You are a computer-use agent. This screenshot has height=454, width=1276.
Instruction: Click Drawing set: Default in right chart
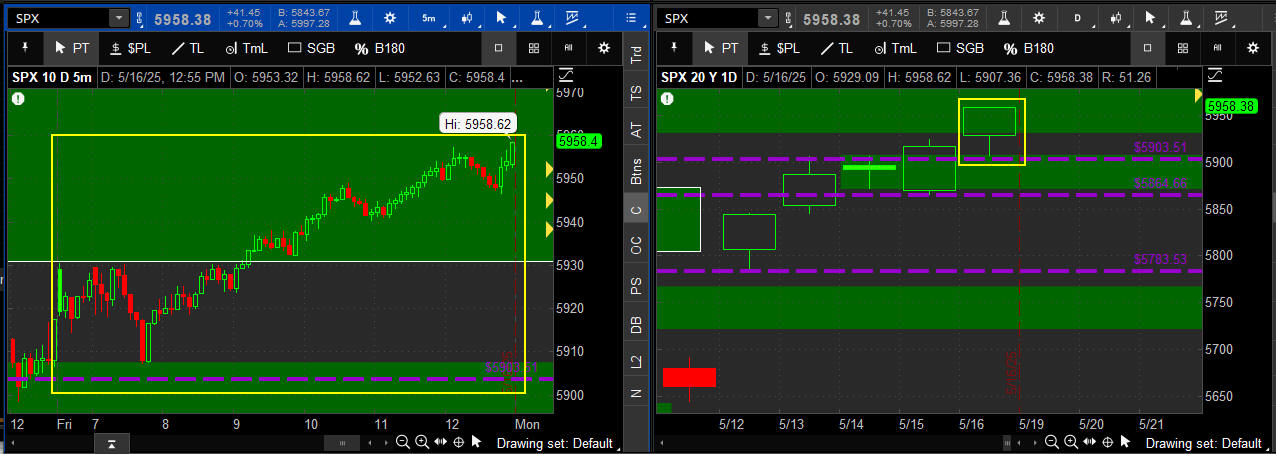pos(1203,443)
